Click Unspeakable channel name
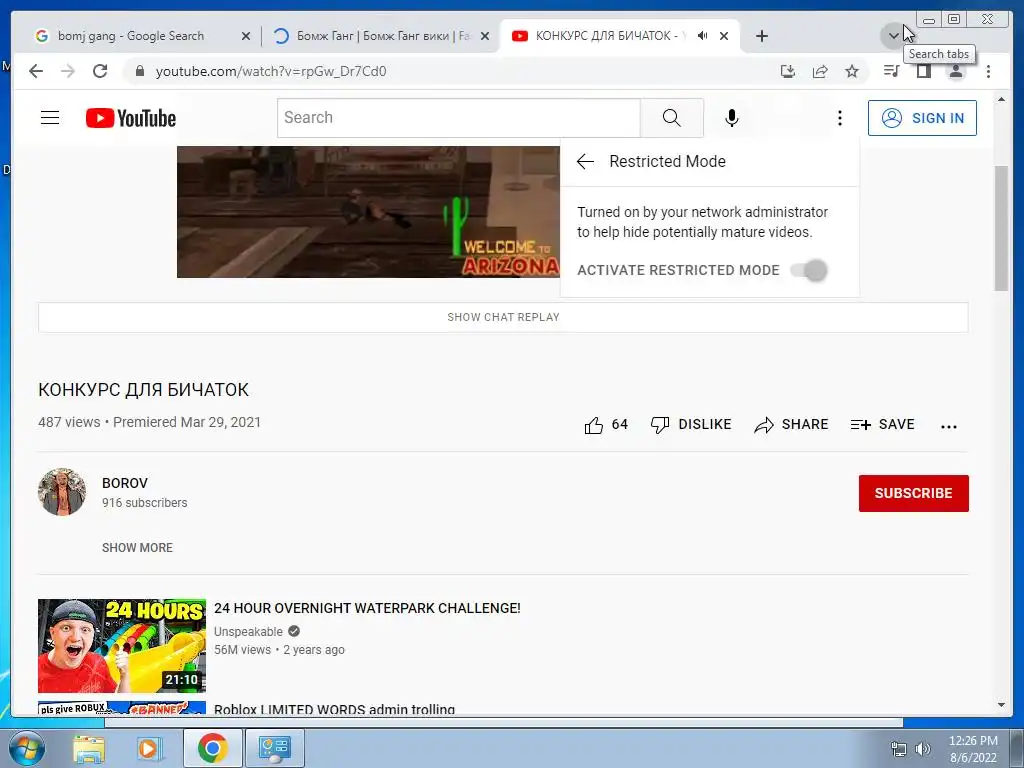The image size is (1024, 768). coord(248,632)
